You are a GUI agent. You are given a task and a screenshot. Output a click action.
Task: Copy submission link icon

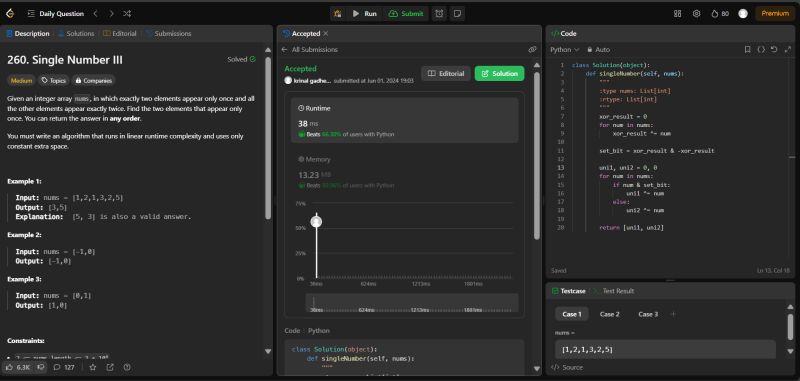tap(532, 49)
